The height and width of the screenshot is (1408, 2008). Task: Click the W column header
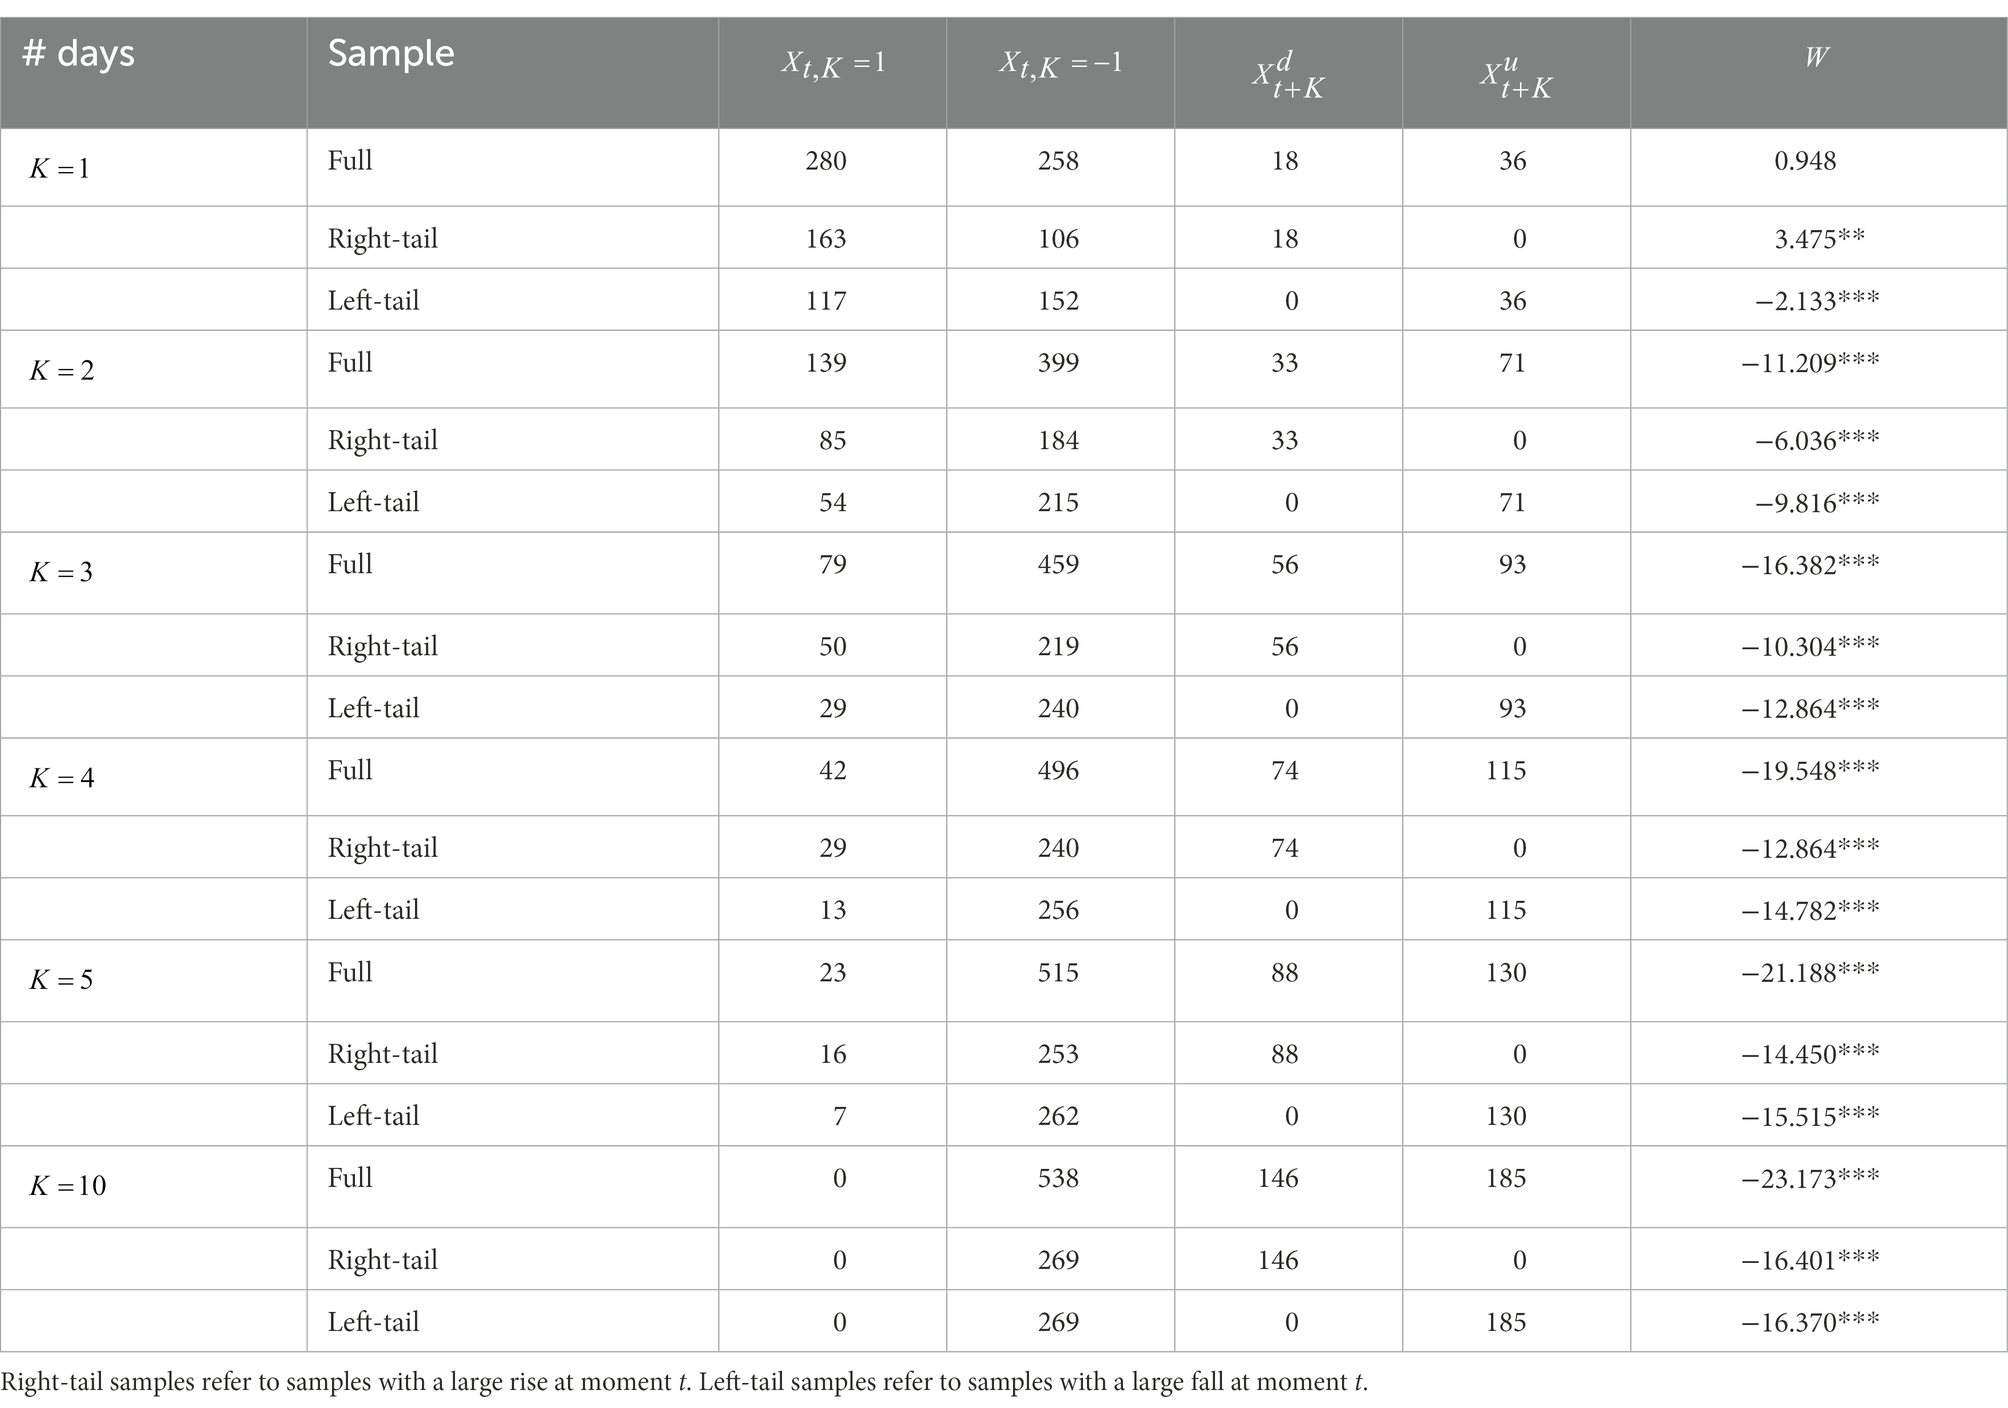click(1817, 57)
